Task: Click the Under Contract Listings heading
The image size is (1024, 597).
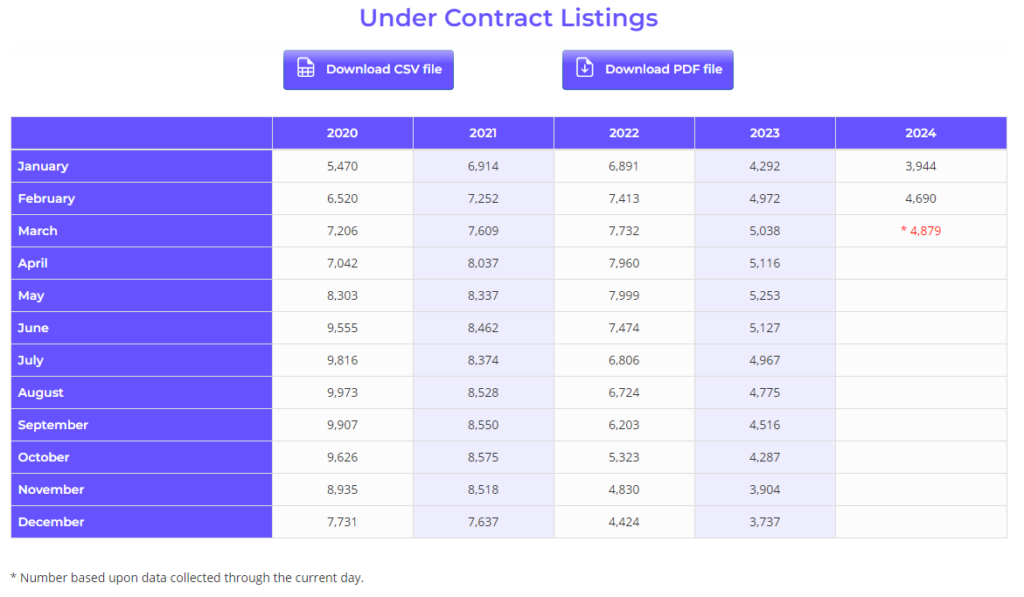Action: point(508,18)
